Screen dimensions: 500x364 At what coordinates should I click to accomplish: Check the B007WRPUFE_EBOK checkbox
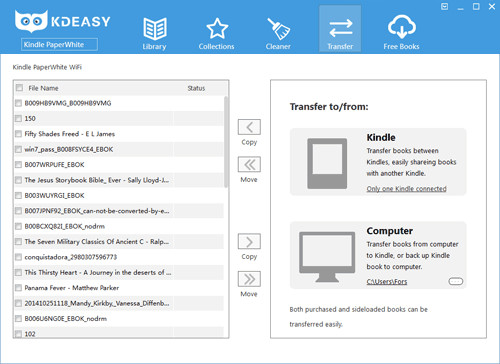18,164
